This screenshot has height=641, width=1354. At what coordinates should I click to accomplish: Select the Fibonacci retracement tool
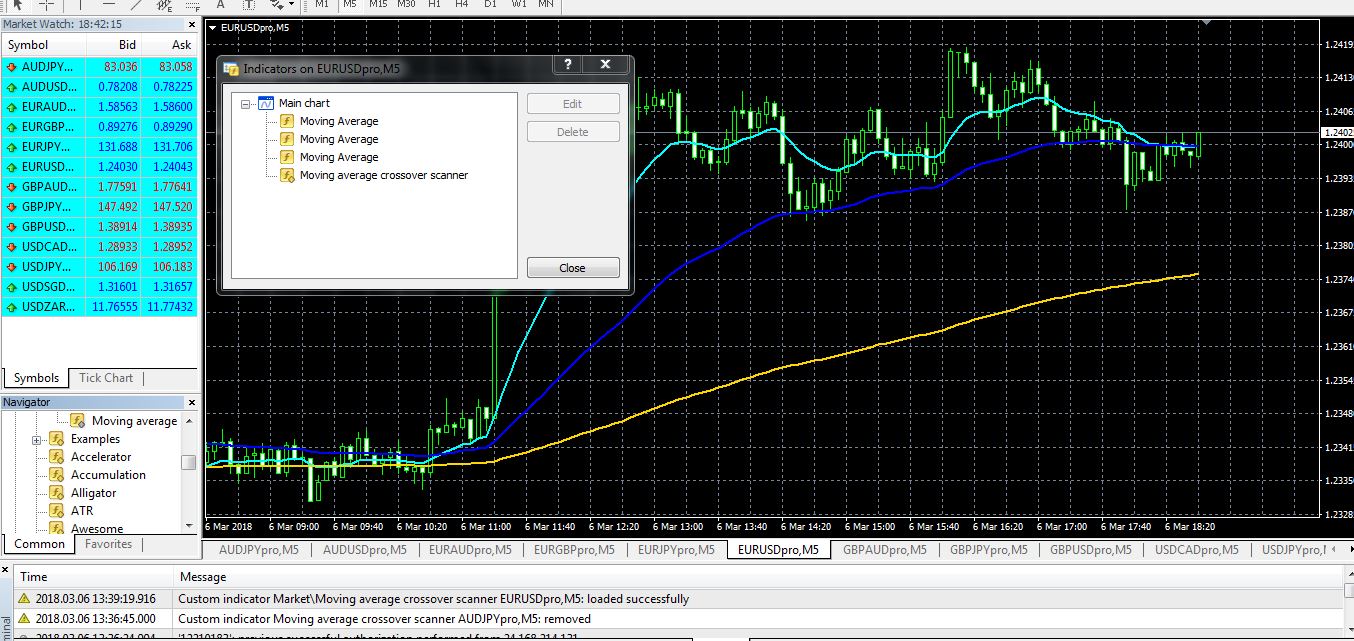pyautogui.click(x=192, y=4)
